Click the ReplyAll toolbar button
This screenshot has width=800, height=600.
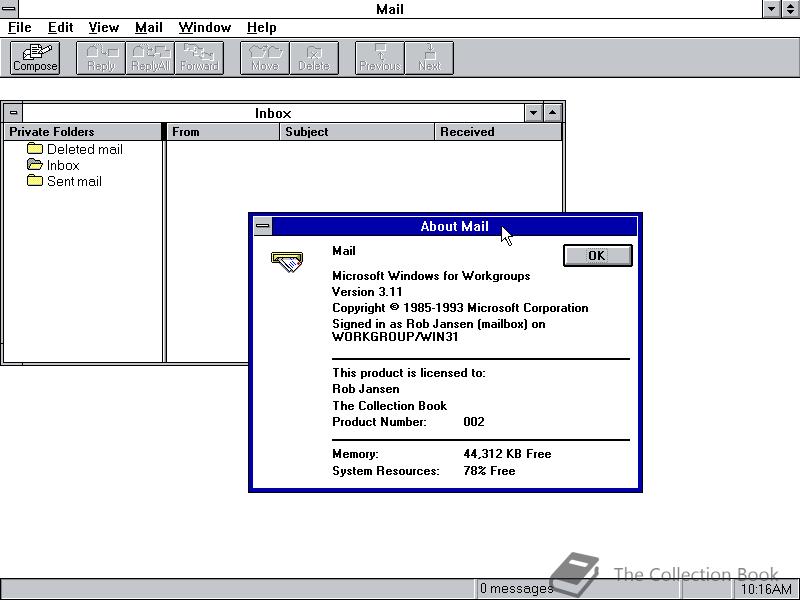coord(150,58)
